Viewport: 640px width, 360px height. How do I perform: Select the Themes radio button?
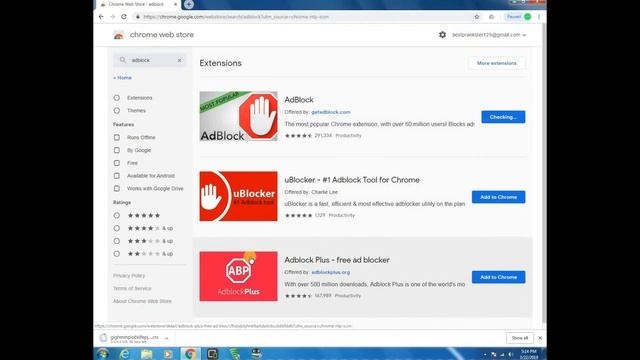pyautogui.click(x=117, y=111)
